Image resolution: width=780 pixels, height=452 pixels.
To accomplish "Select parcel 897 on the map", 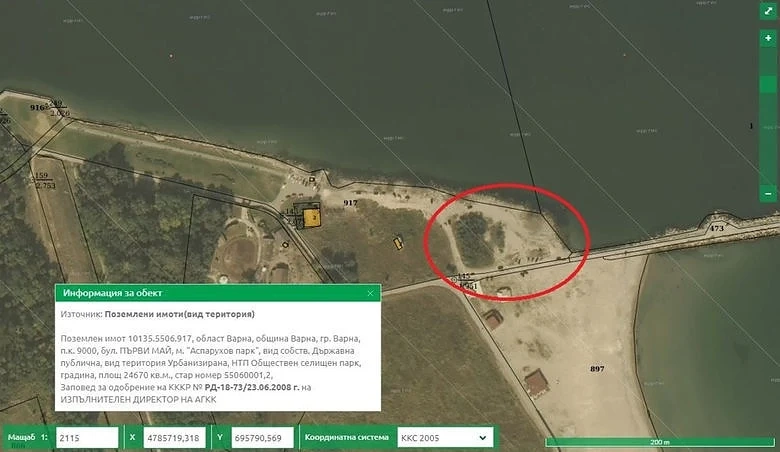I will [x=597, y=369].
